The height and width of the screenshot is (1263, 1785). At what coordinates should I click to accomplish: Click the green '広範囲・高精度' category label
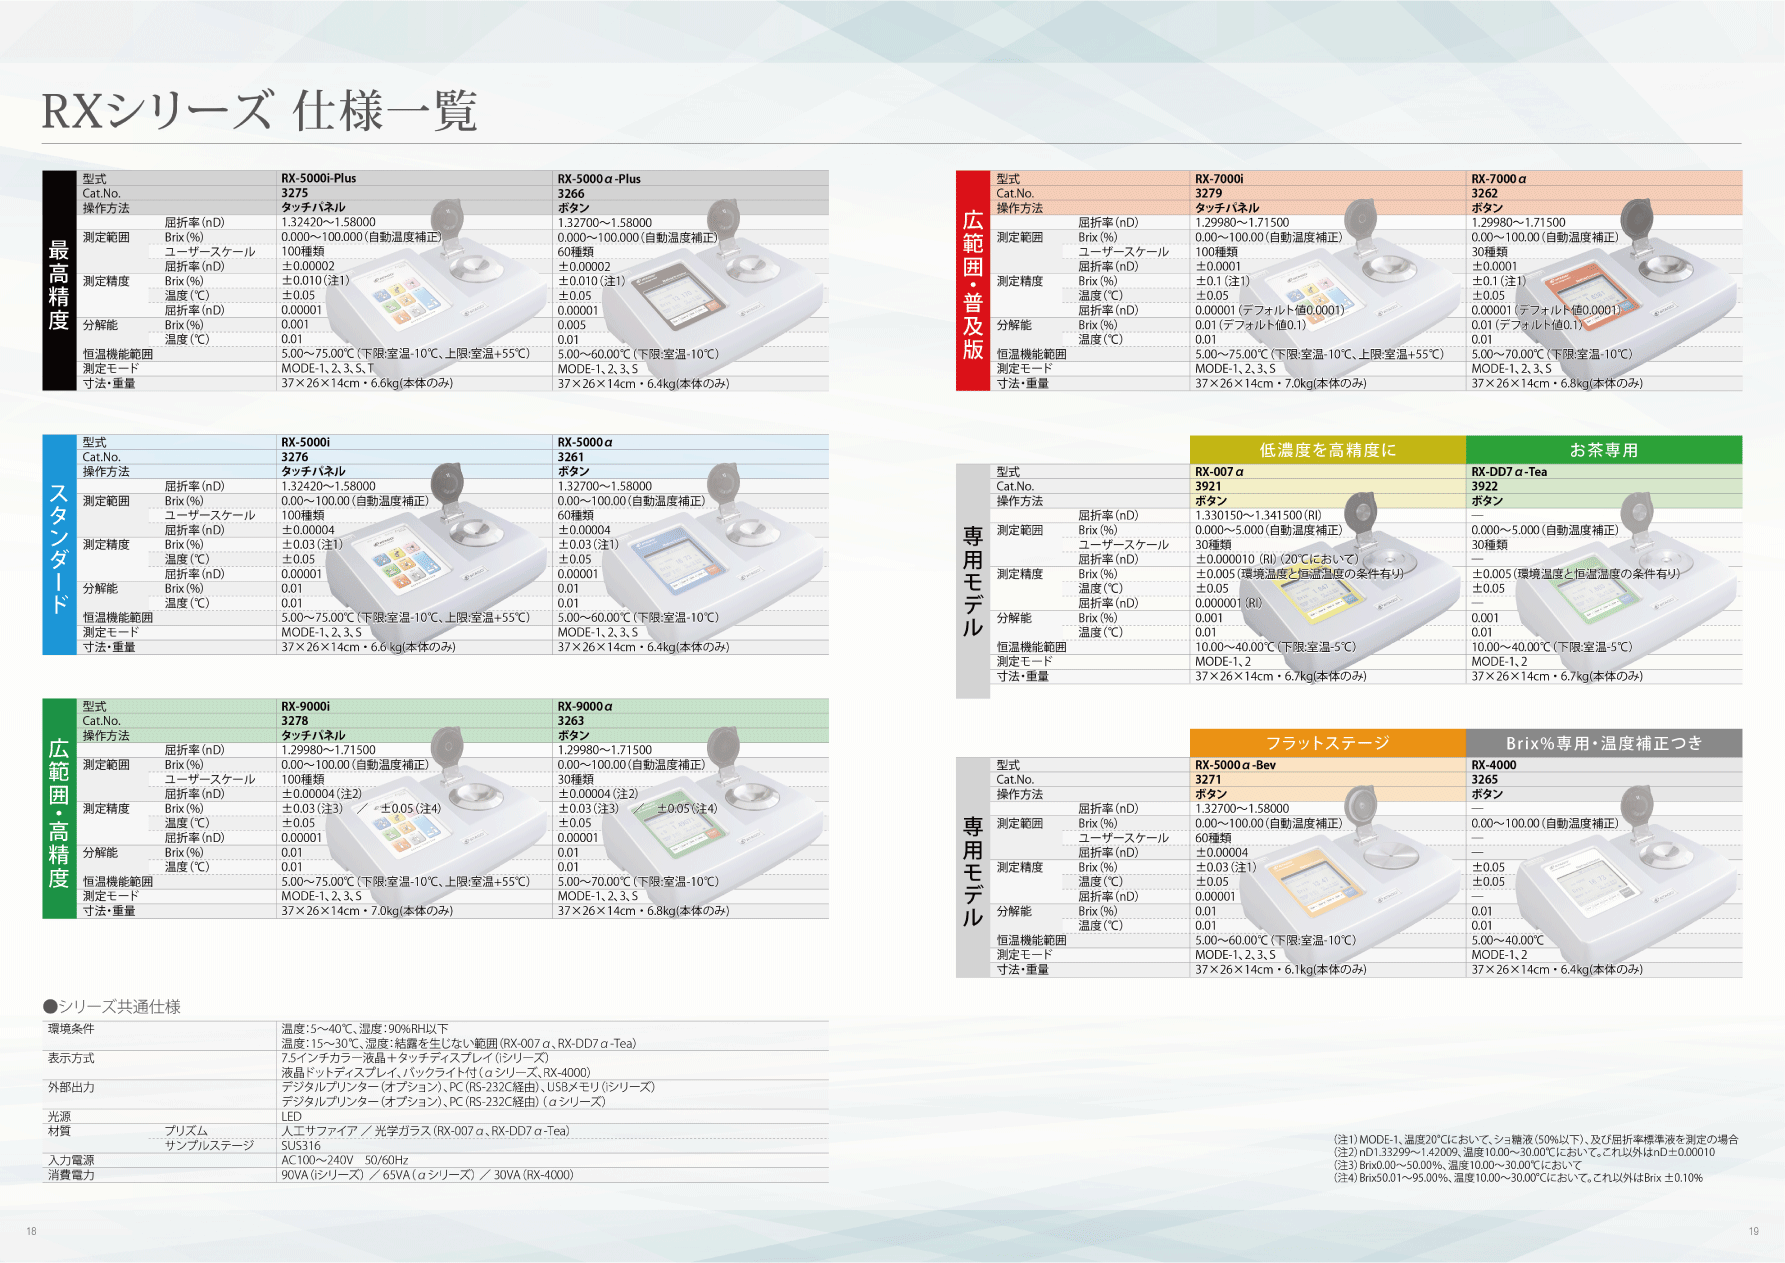pos(59,809)
